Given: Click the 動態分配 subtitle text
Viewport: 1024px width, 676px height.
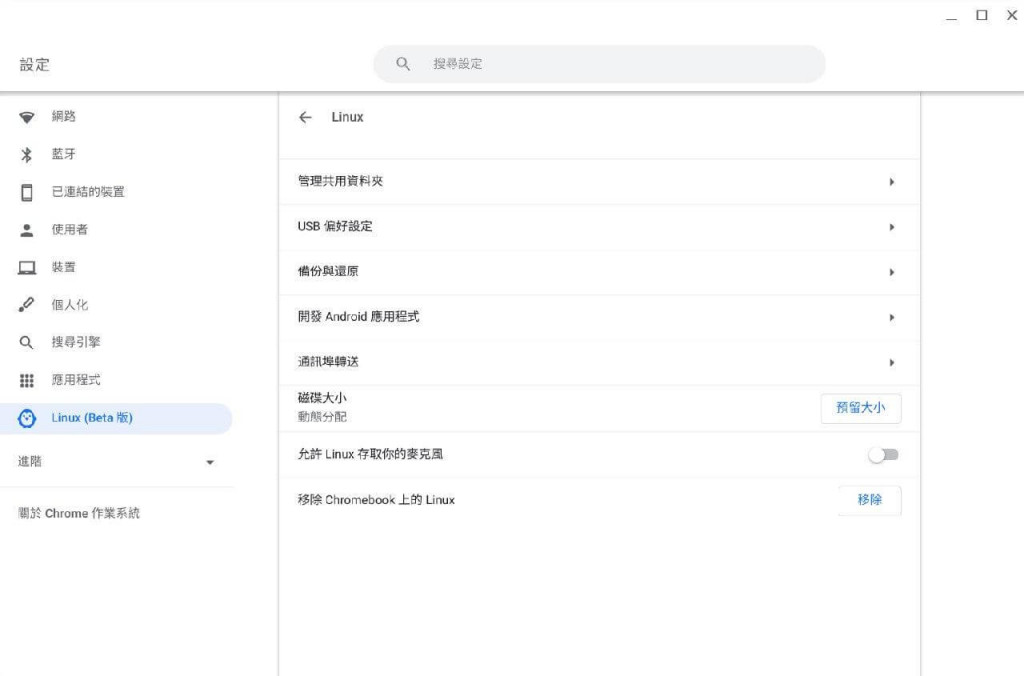Looking at the screenshot, I should click(322, 417).
